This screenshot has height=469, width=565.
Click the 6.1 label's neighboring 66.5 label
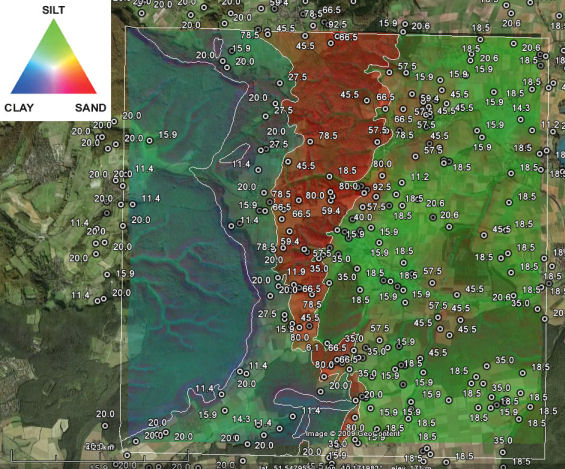click(337, 348)
